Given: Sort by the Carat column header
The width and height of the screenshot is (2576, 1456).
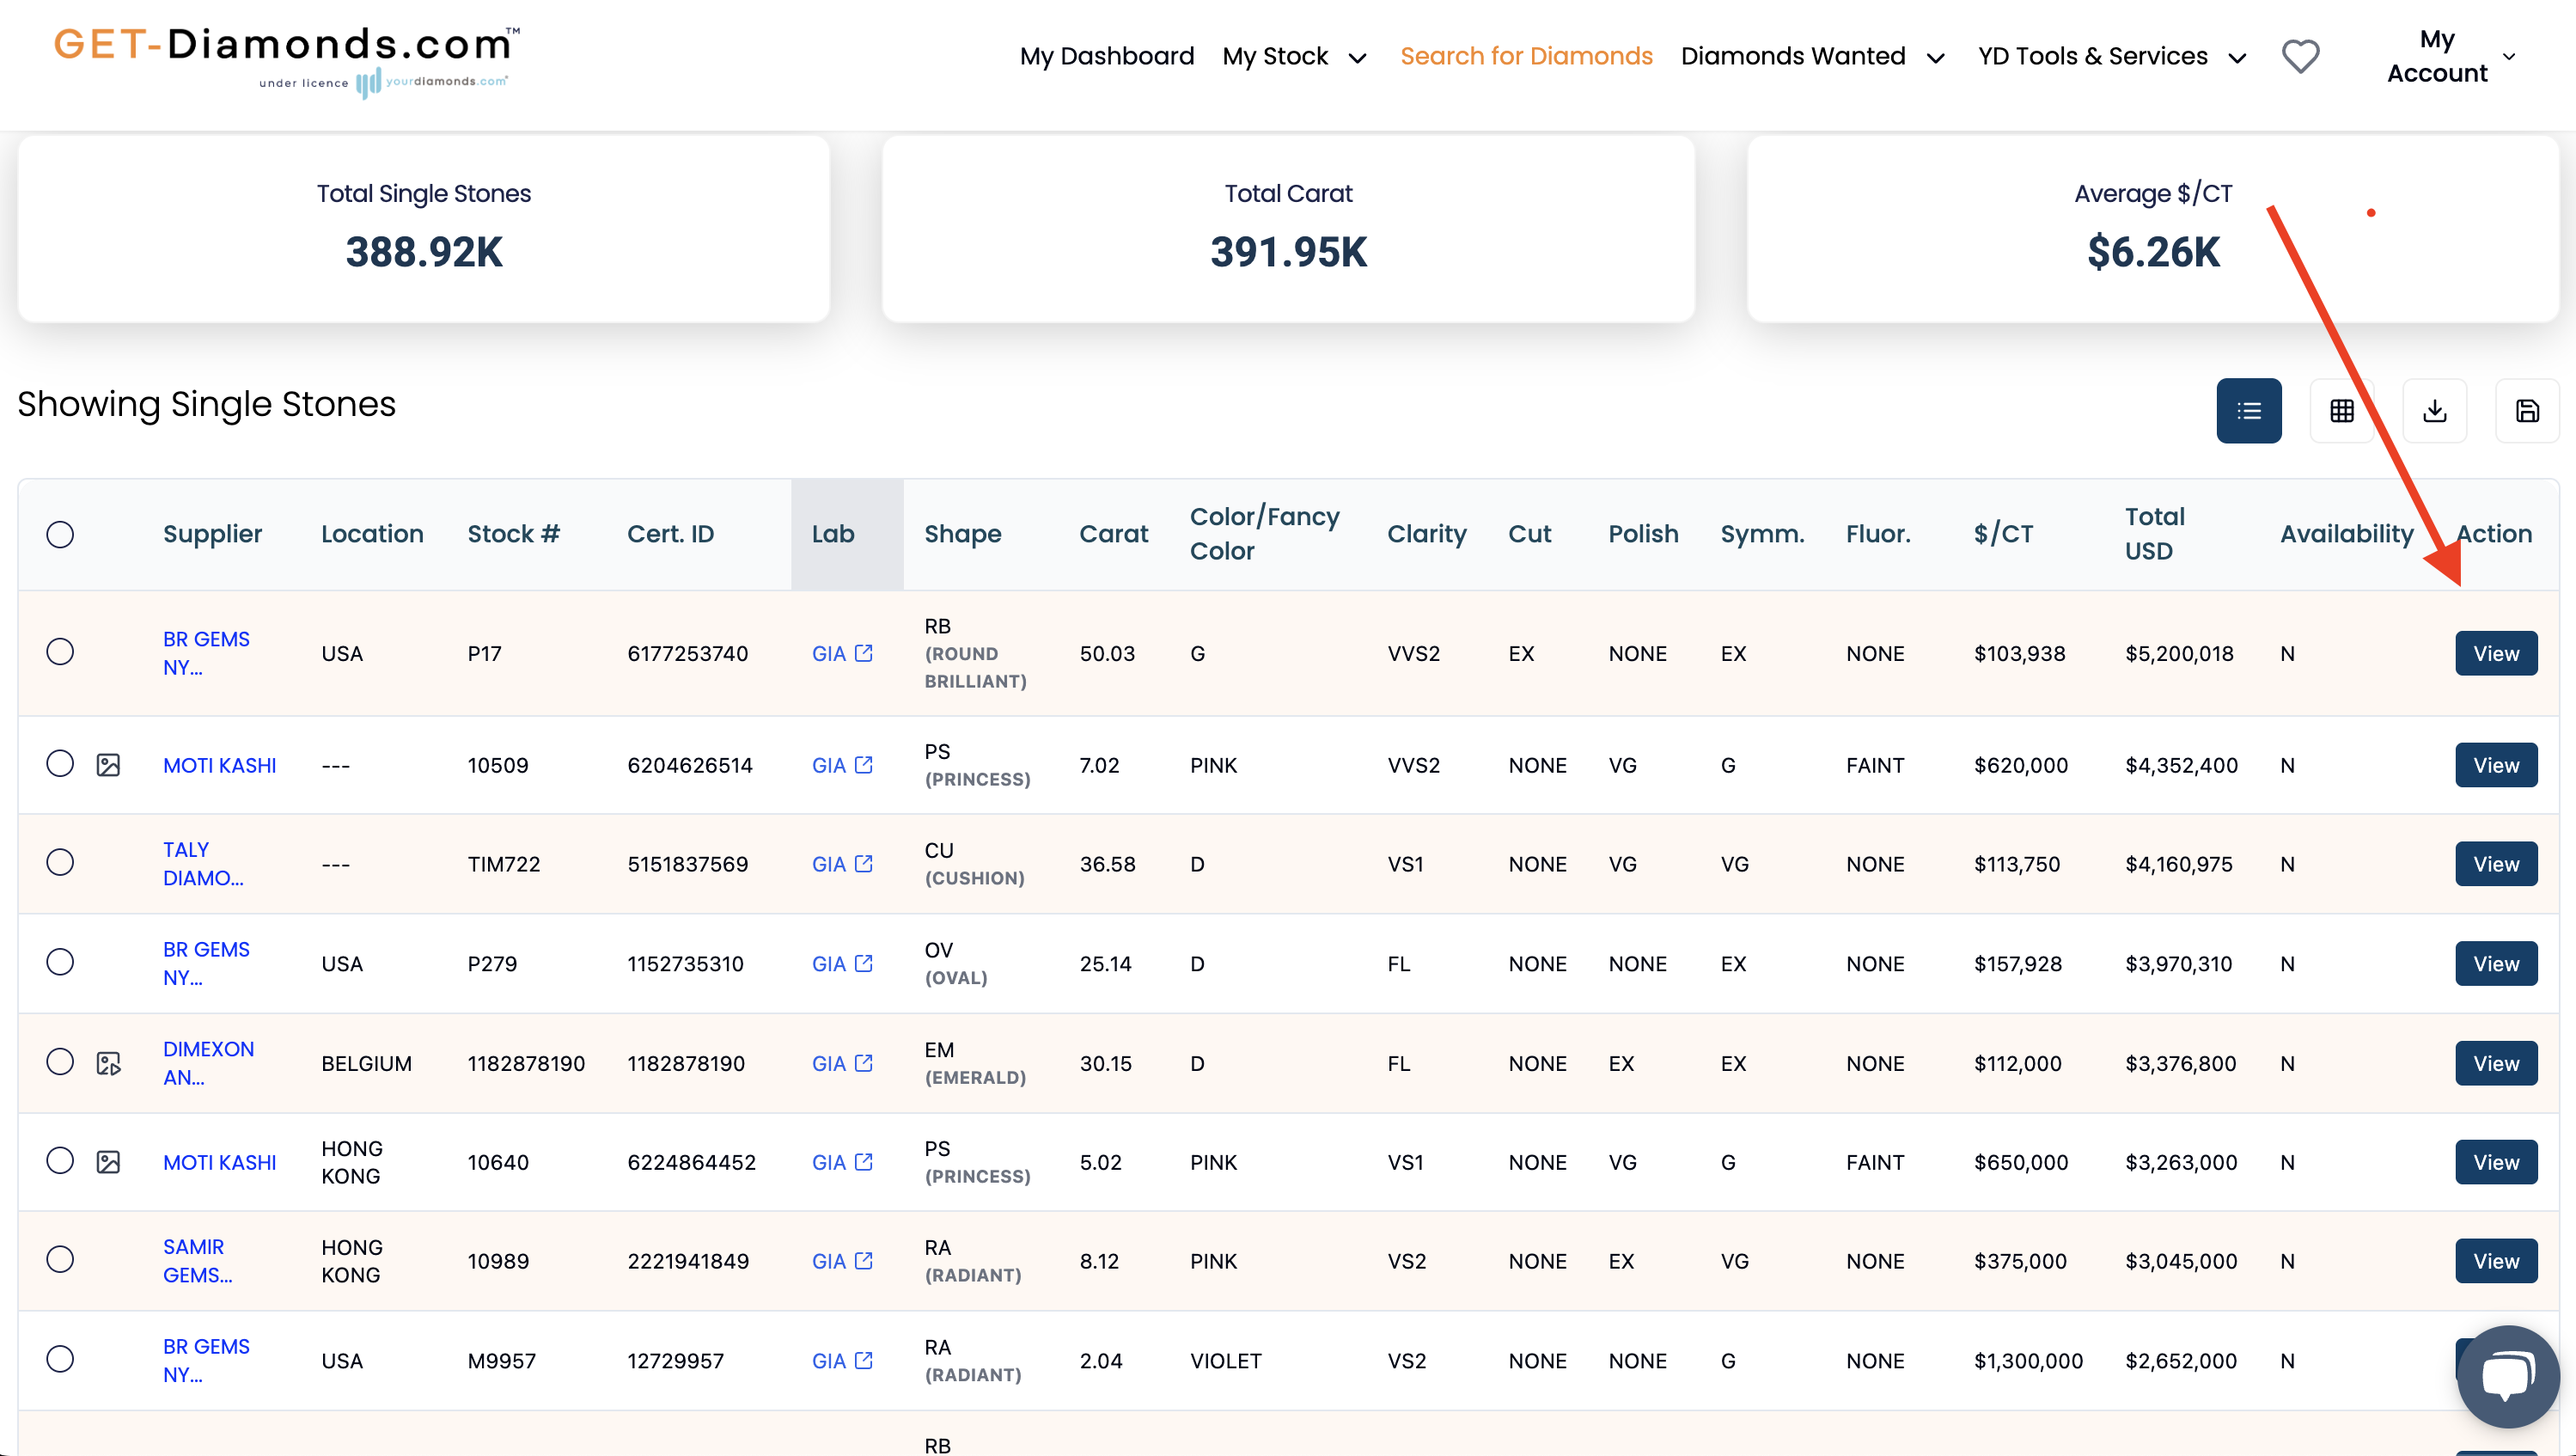Looking at the screenshot, I should coord(1113,534).
